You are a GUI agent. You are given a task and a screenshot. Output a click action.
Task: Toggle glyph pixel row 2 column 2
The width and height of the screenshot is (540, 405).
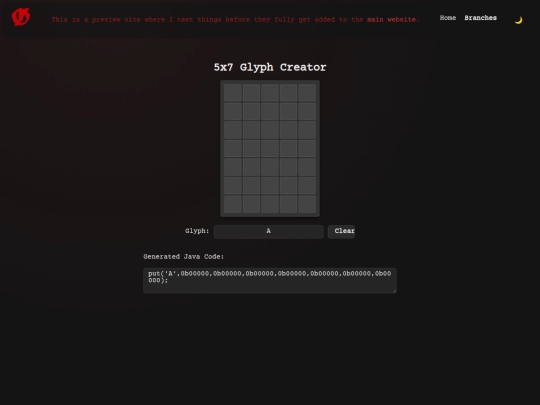(251, 111)
